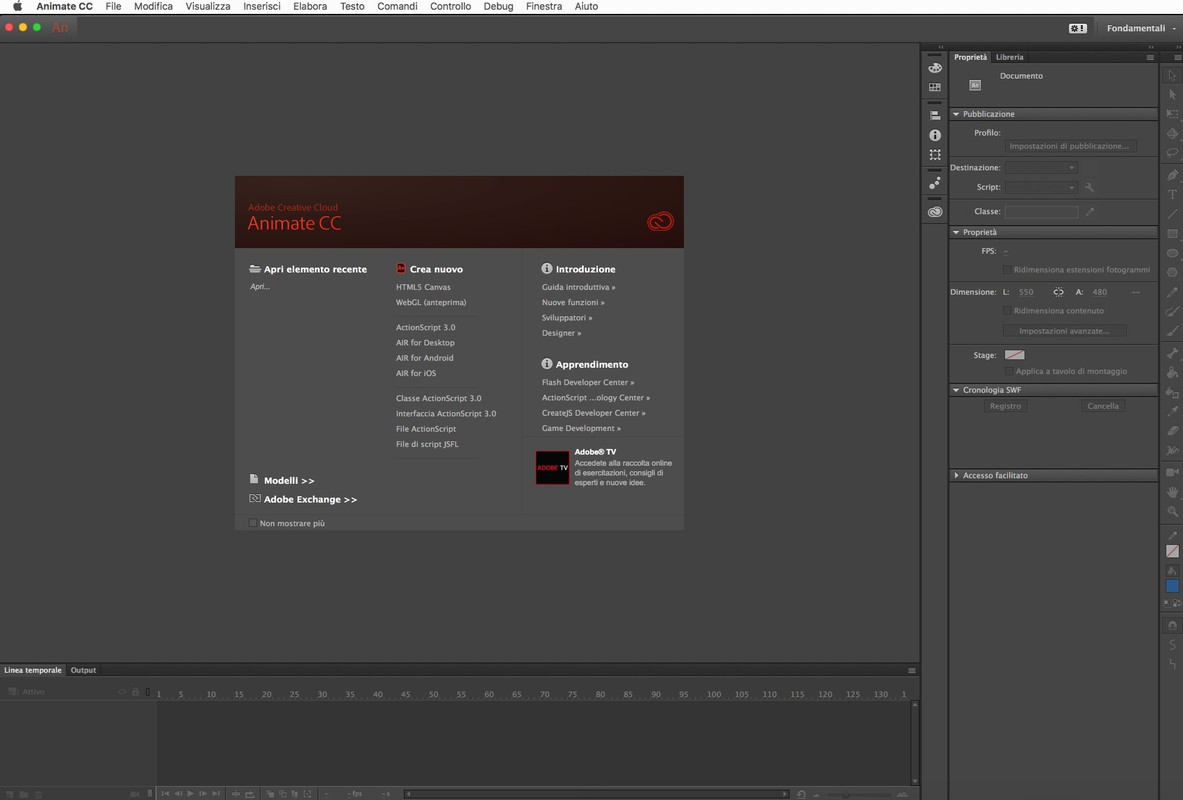Select the Rectangle tool
1183x800 pixels.
pyautogui.click(x=1172, y=234)
